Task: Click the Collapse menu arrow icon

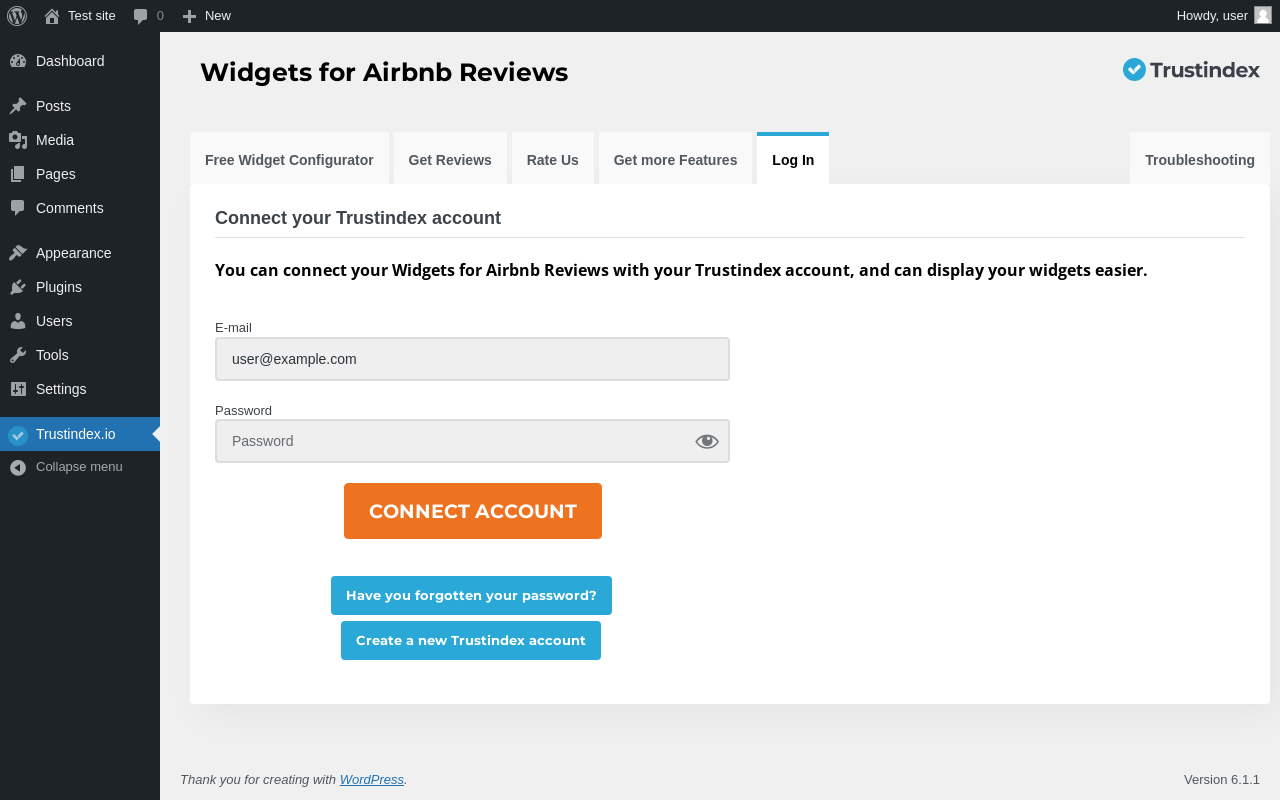Action: point(18,467)
